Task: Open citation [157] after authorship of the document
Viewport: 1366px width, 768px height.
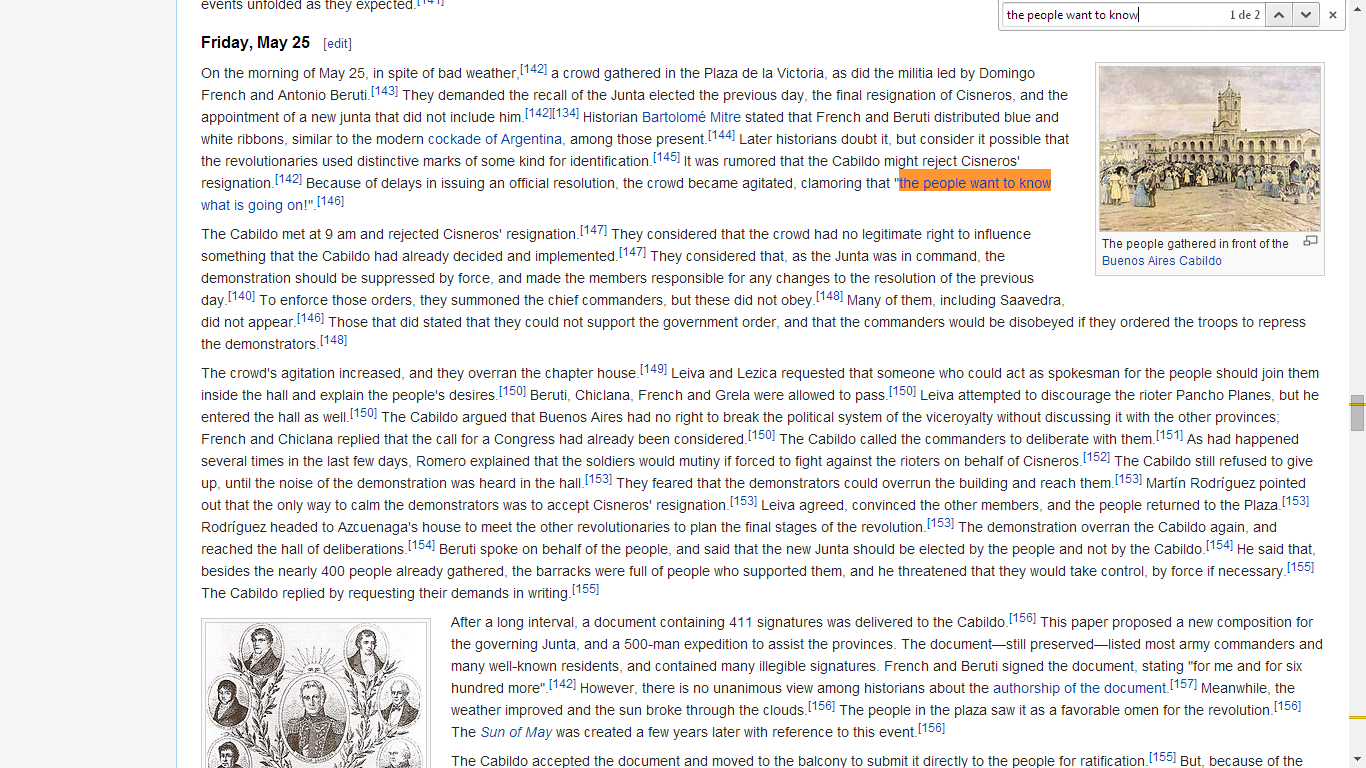Action: coord(1183,684)
